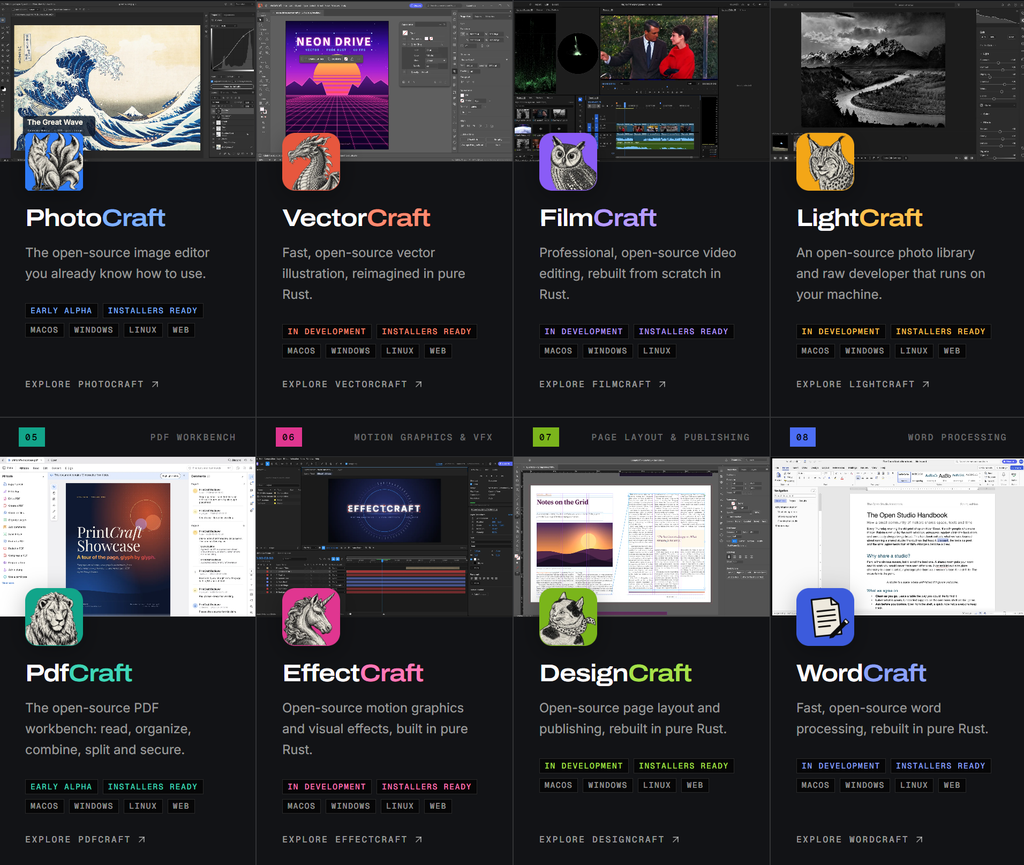Image resolution: width=1024 pixels, height=865 pixels.
Task: Click FilmCraft's In Development tag
Action: tap(584, 332)
